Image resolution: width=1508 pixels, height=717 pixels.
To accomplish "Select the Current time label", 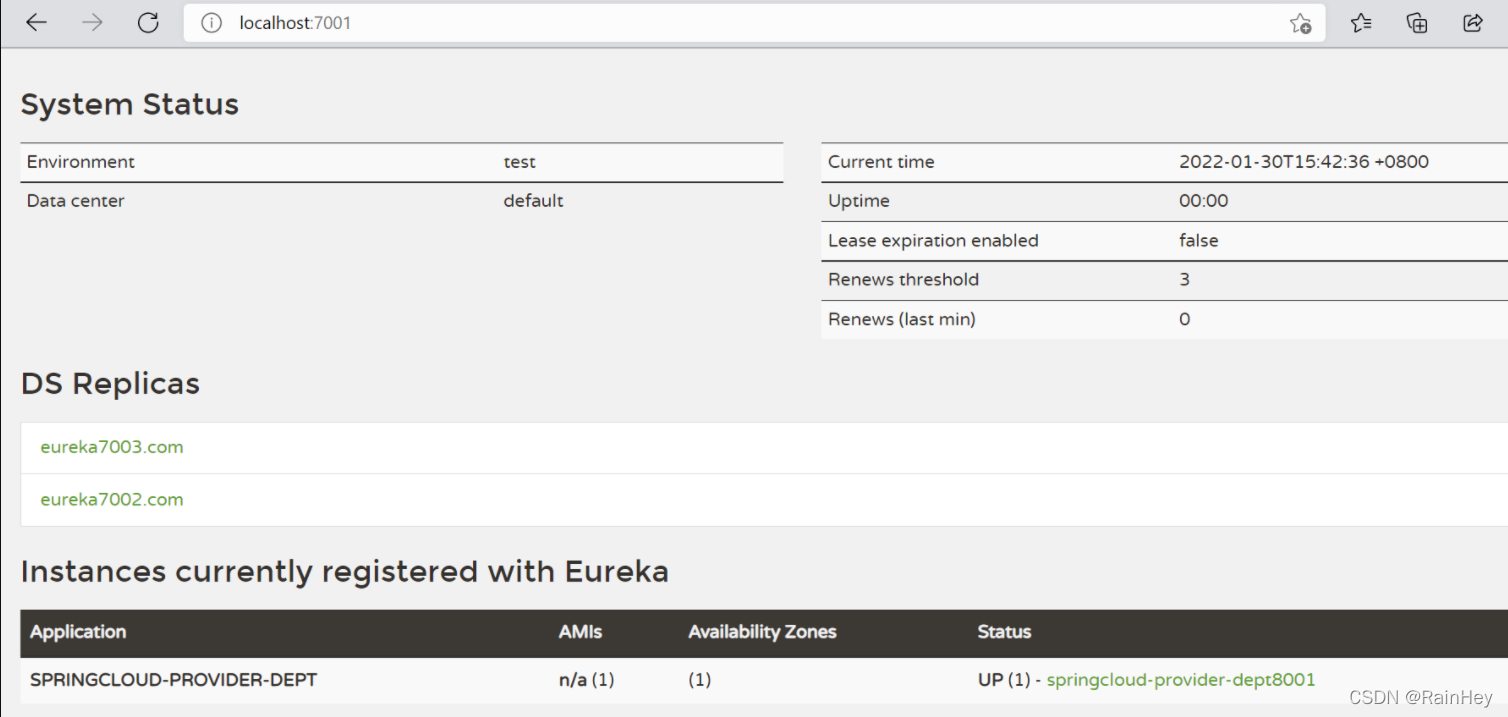I will (881, 162).
